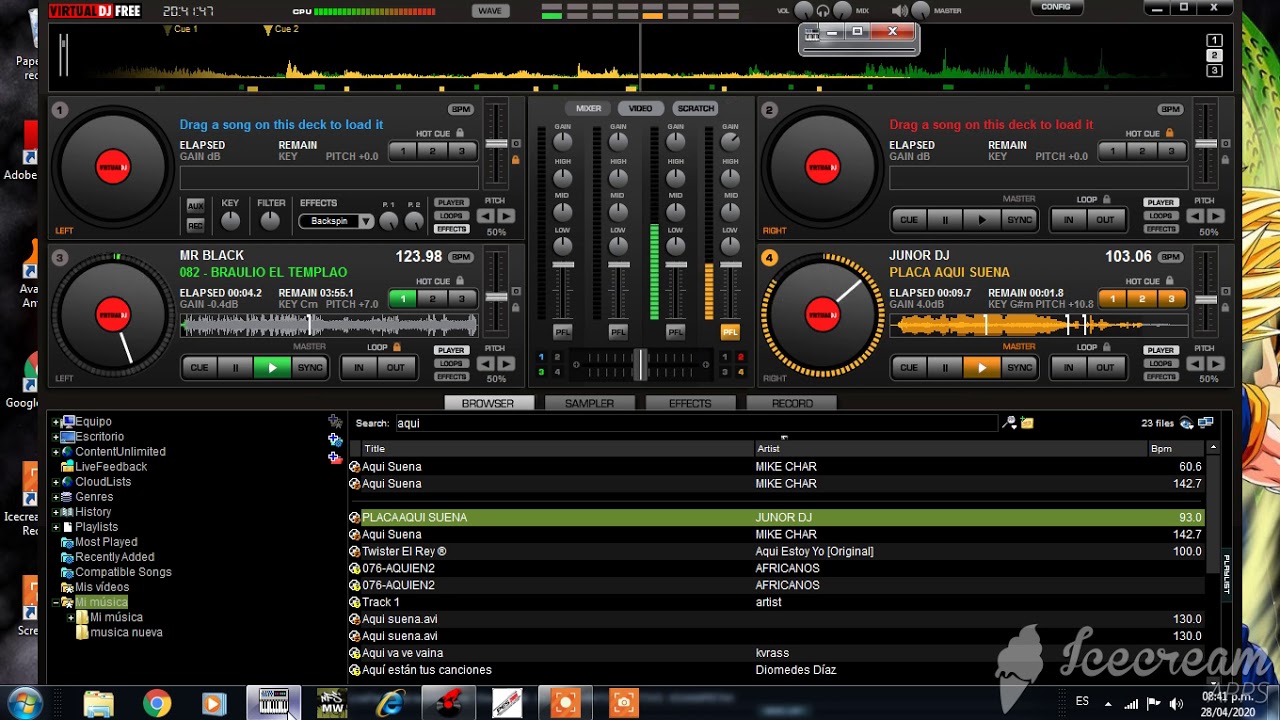Toggle the AUX input on deck 1
The image size is (1280, 720).
[196, 205]
